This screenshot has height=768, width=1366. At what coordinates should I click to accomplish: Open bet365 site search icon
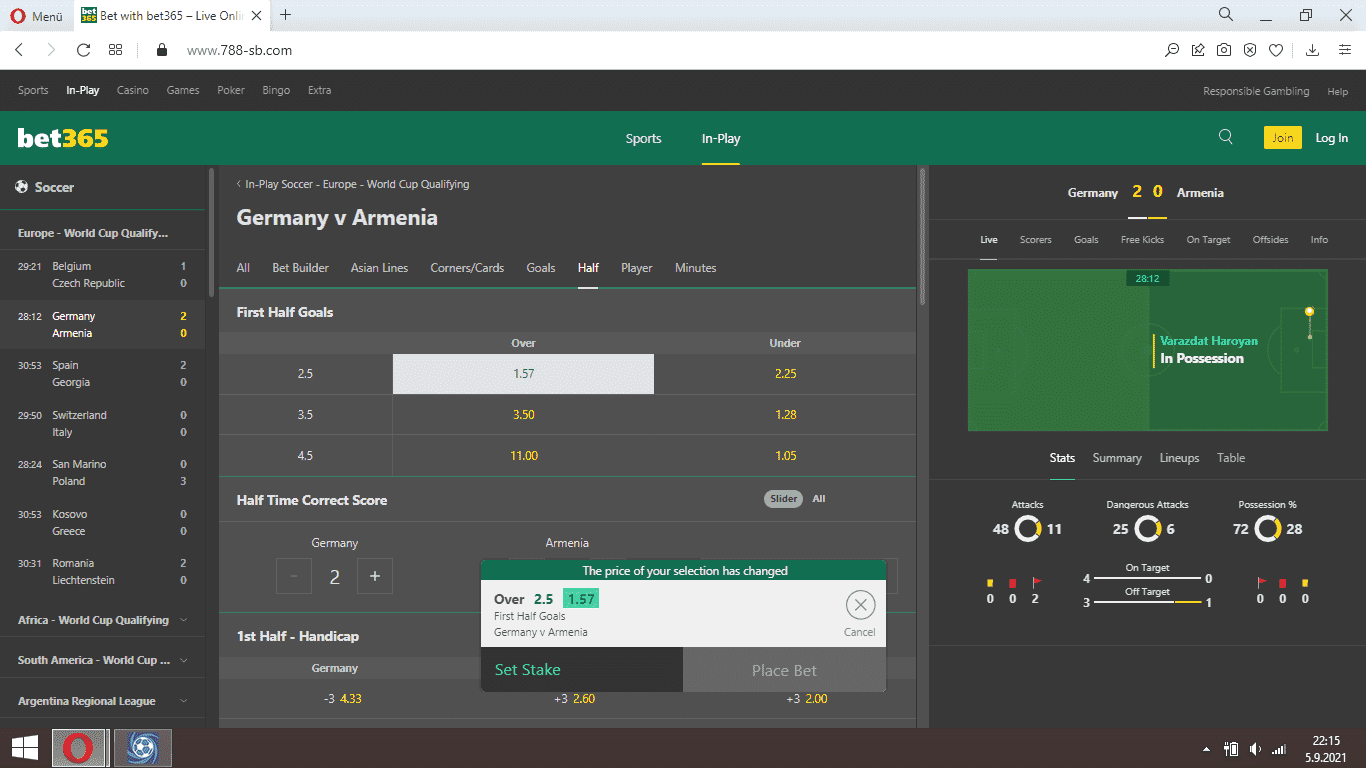1226,138
